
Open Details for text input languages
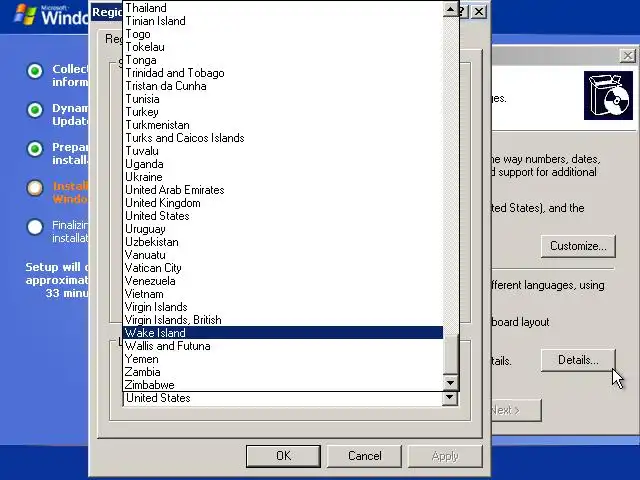click(578, 360)
